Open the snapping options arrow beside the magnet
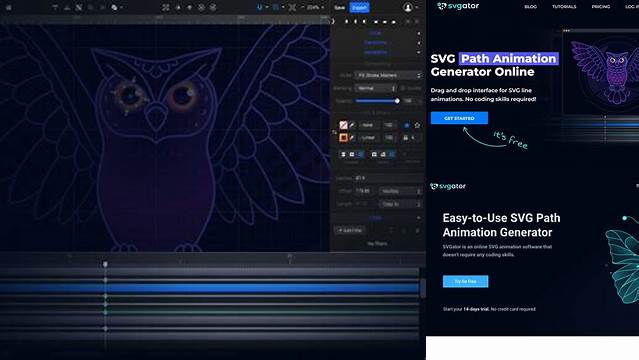The image size is (639, 360). tap(267, 7)
